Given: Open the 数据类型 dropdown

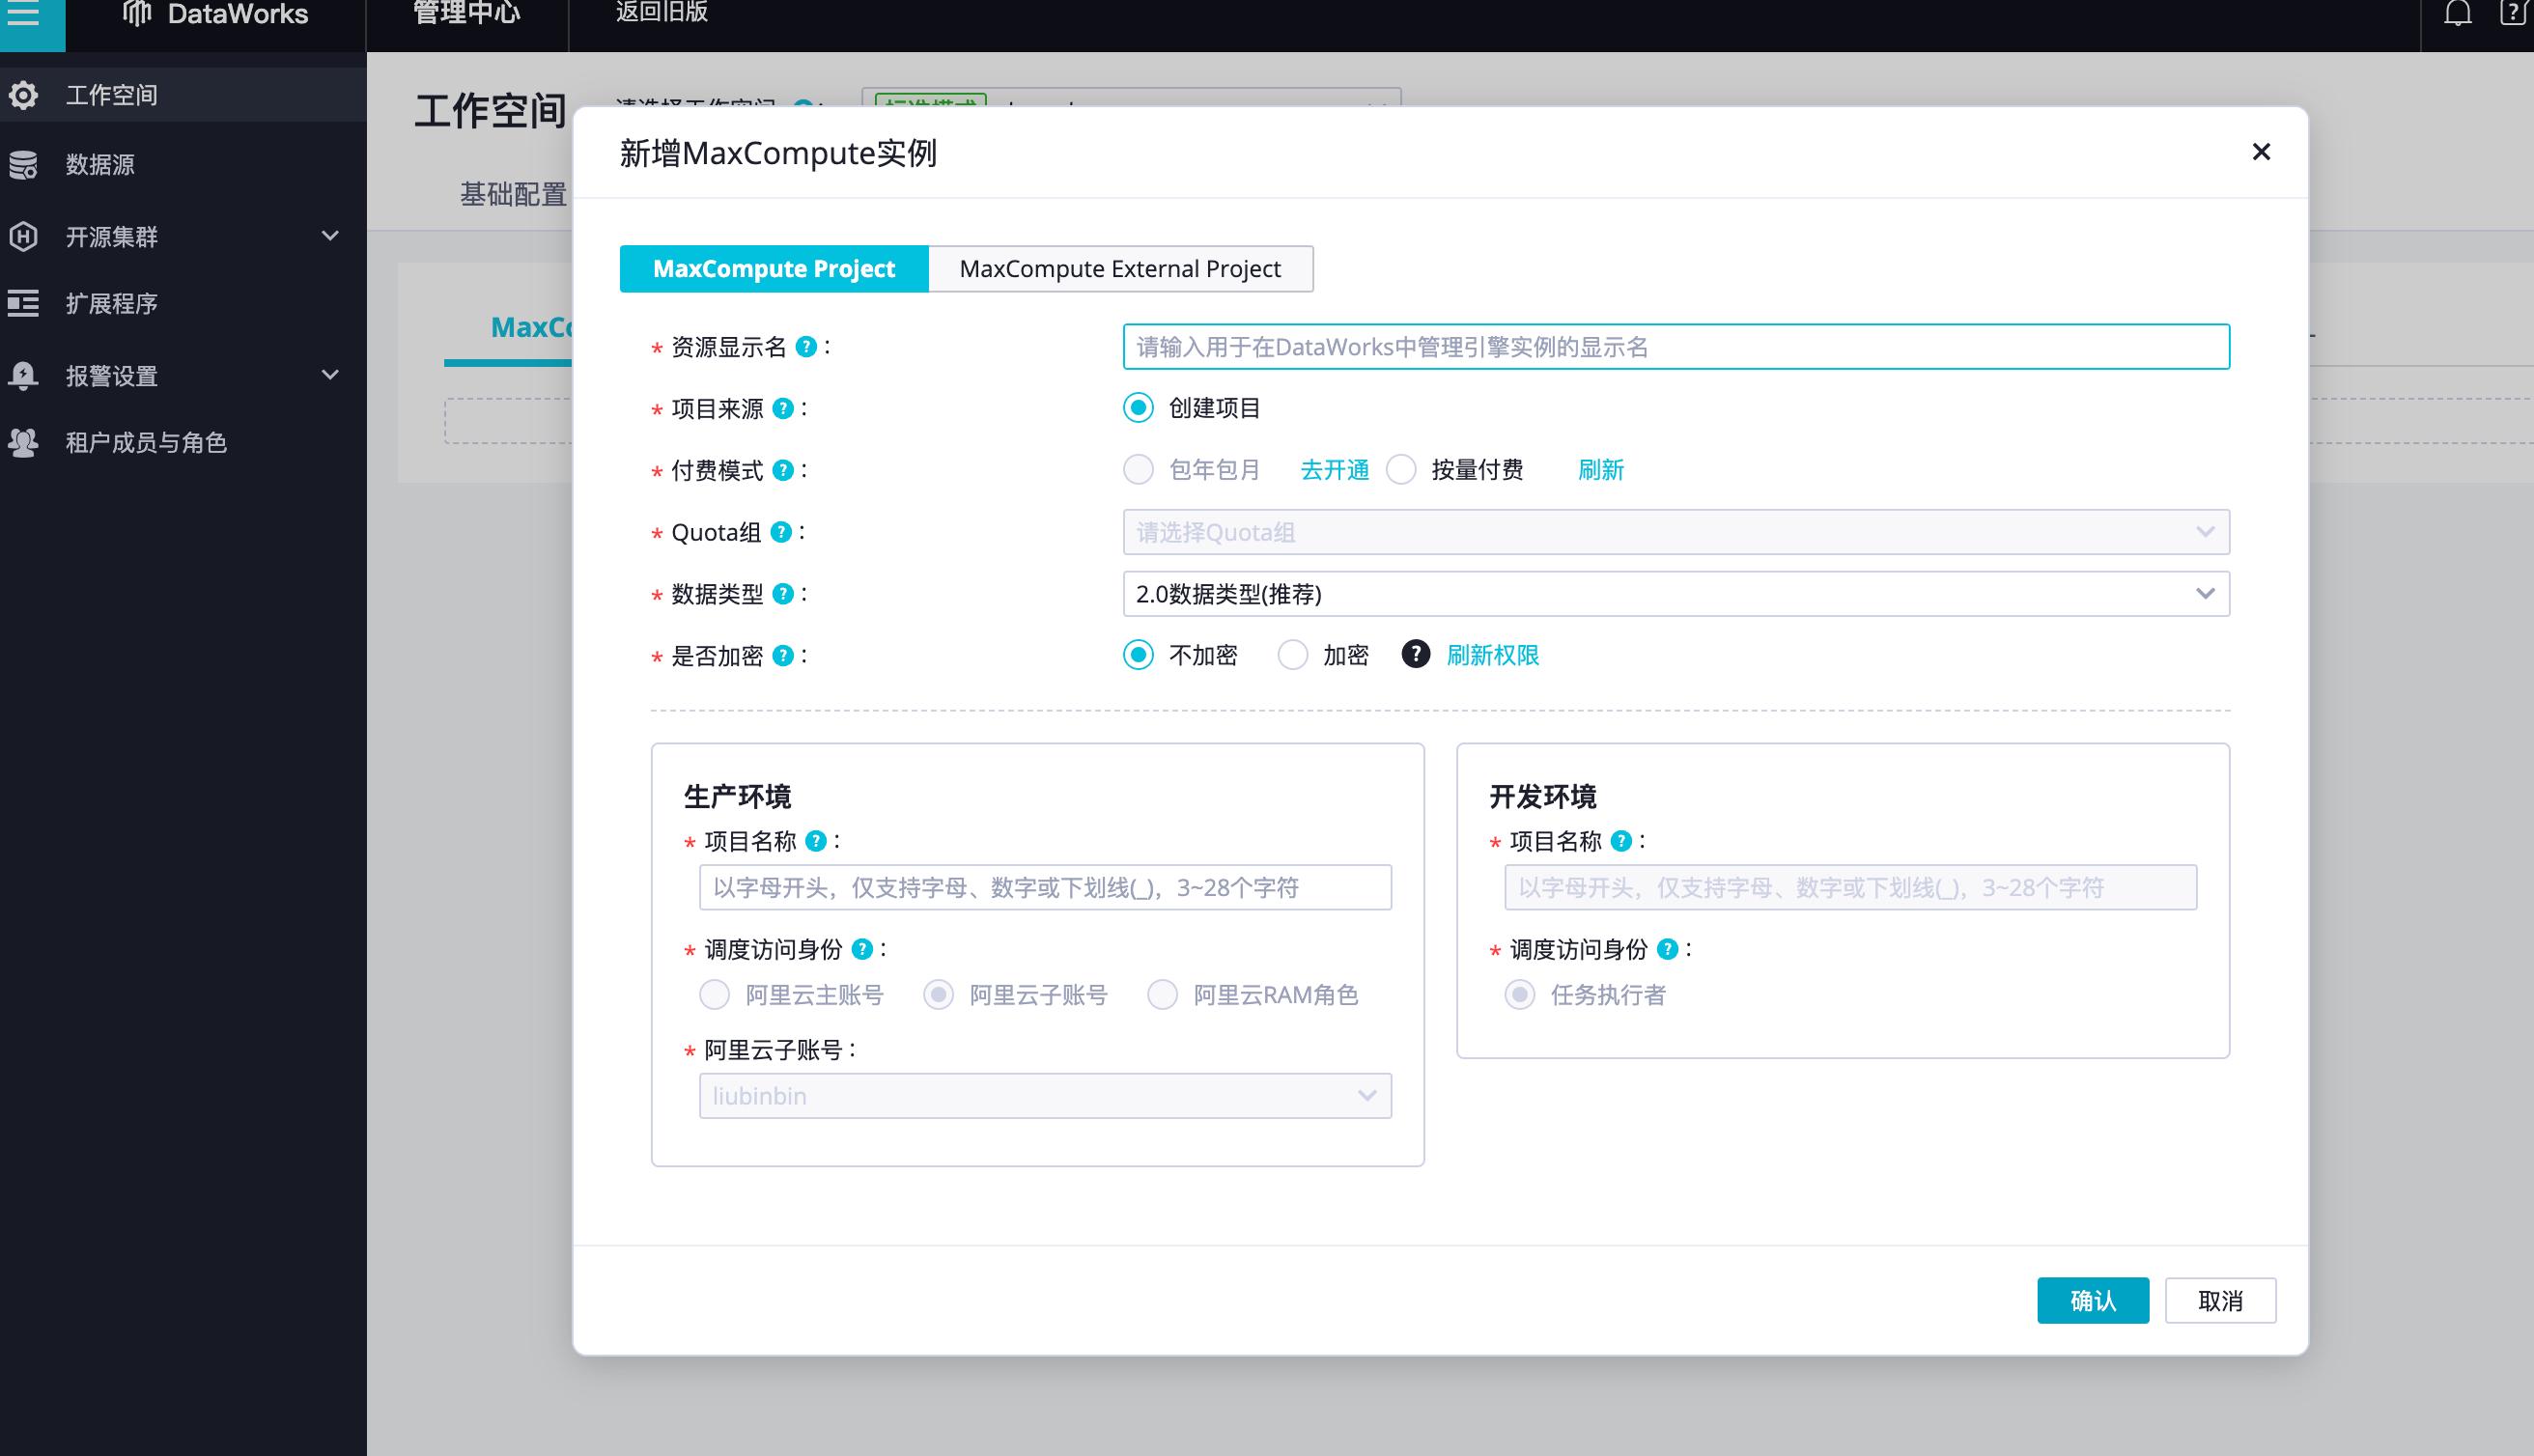Looking at the screenshot, I should pyautogui.click(x=1675, y=595).
